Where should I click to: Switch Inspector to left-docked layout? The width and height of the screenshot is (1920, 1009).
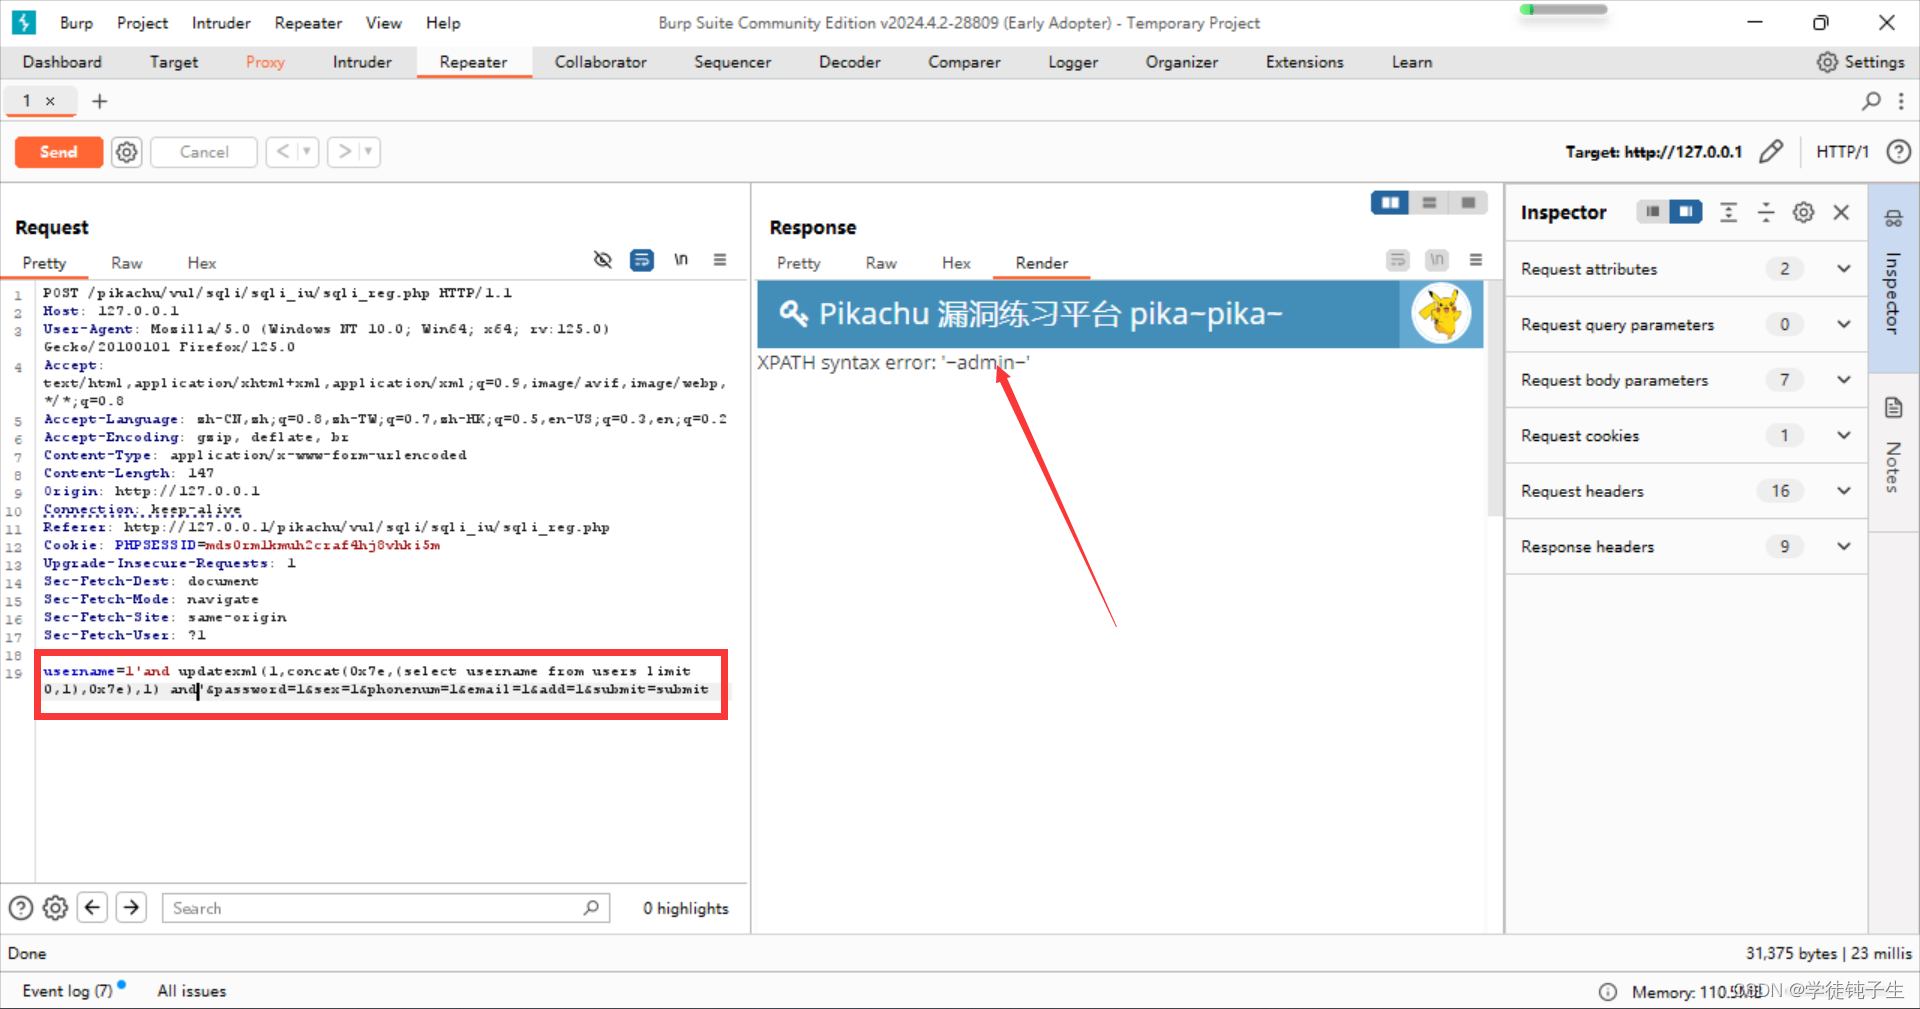[1653, 212]
